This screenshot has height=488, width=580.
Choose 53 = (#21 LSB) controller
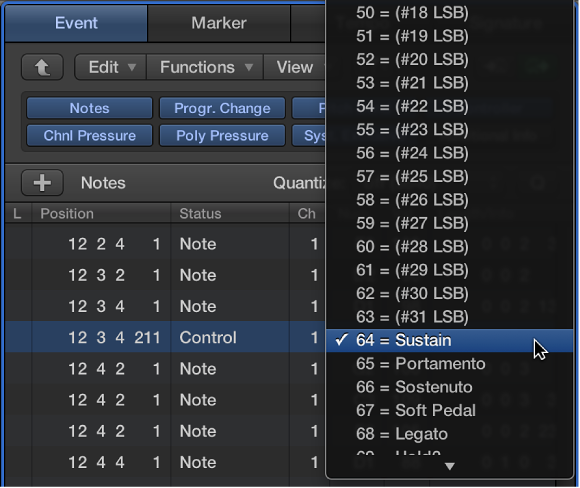(449, 83)
